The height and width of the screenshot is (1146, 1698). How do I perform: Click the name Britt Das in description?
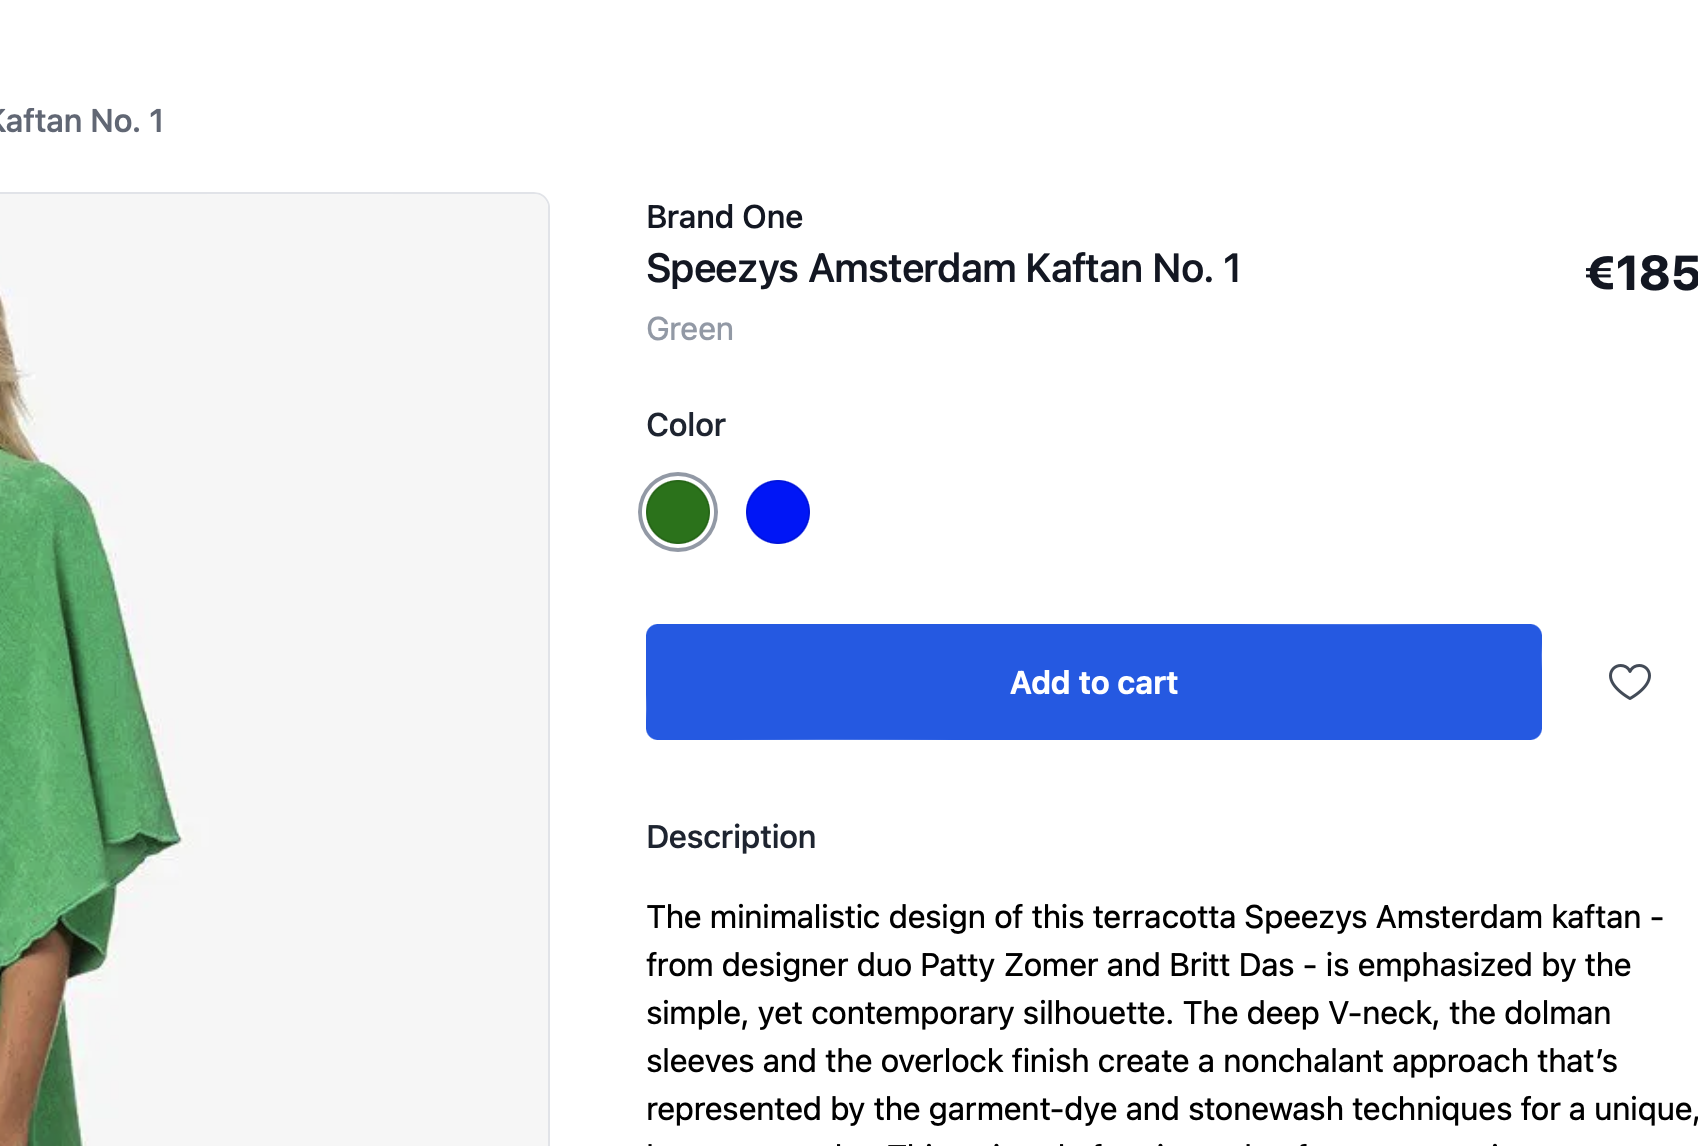[x=1231, y=965]
